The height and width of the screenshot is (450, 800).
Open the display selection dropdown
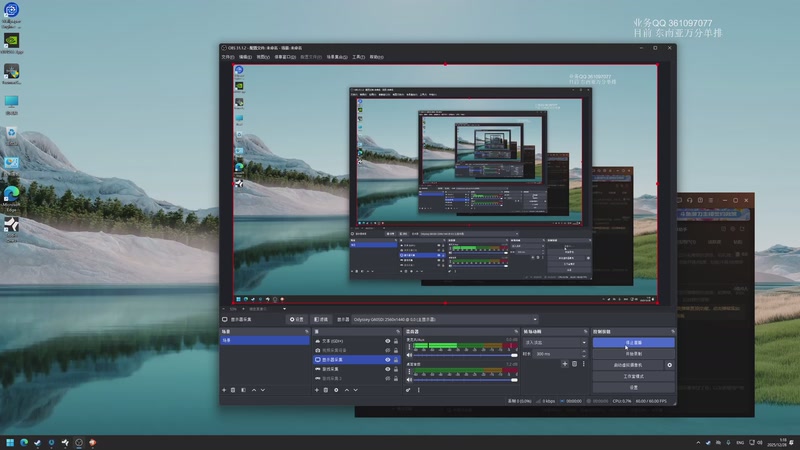point(444,319)
